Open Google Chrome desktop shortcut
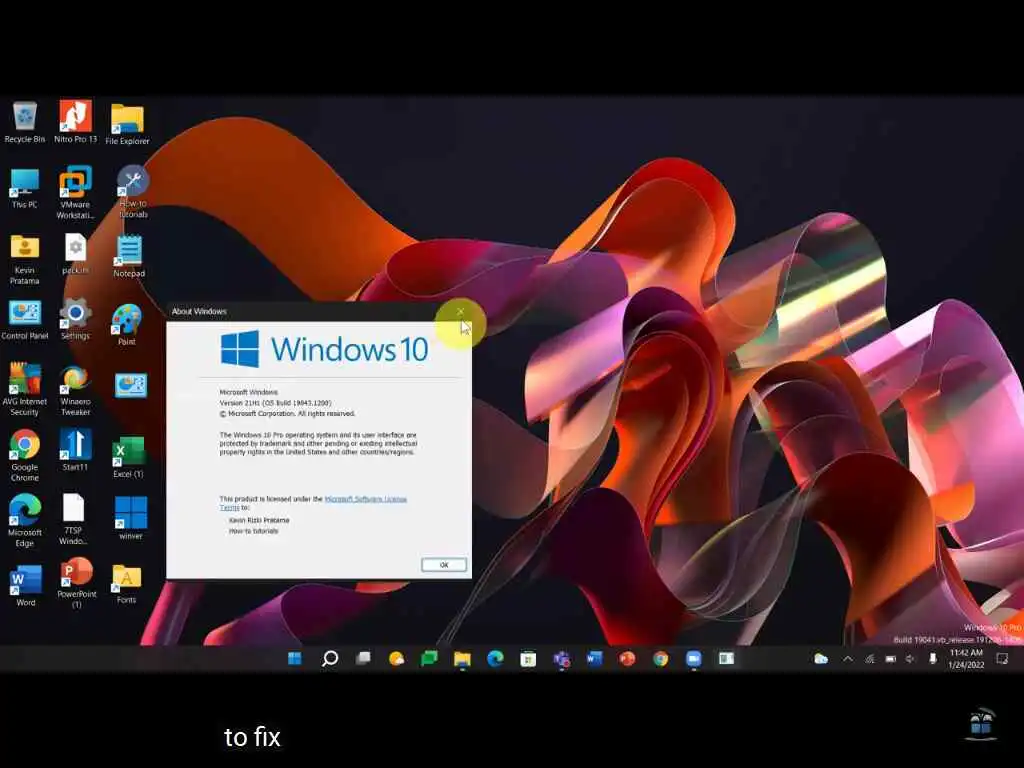Image resolution: width=1024 pixels, height=768 pixels. tap(25, 455)
